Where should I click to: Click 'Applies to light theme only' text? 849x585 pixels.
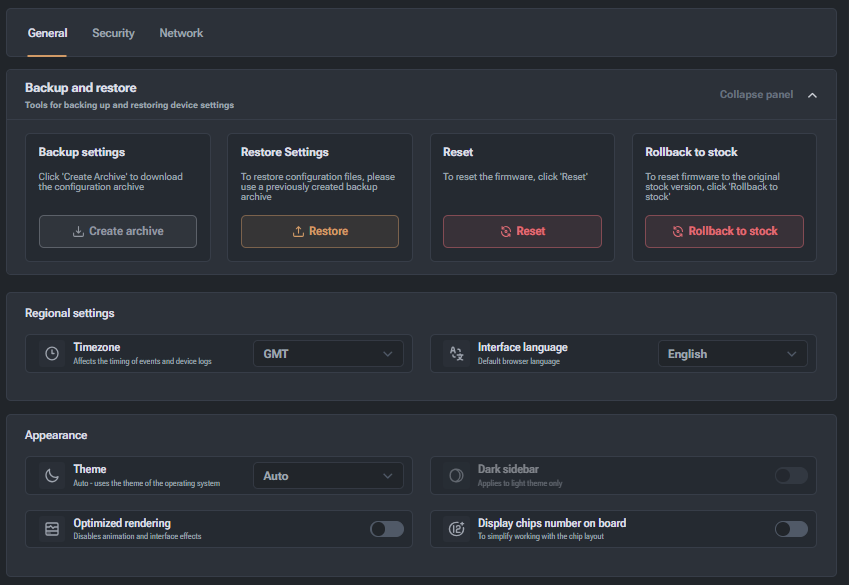pos(520,483)
